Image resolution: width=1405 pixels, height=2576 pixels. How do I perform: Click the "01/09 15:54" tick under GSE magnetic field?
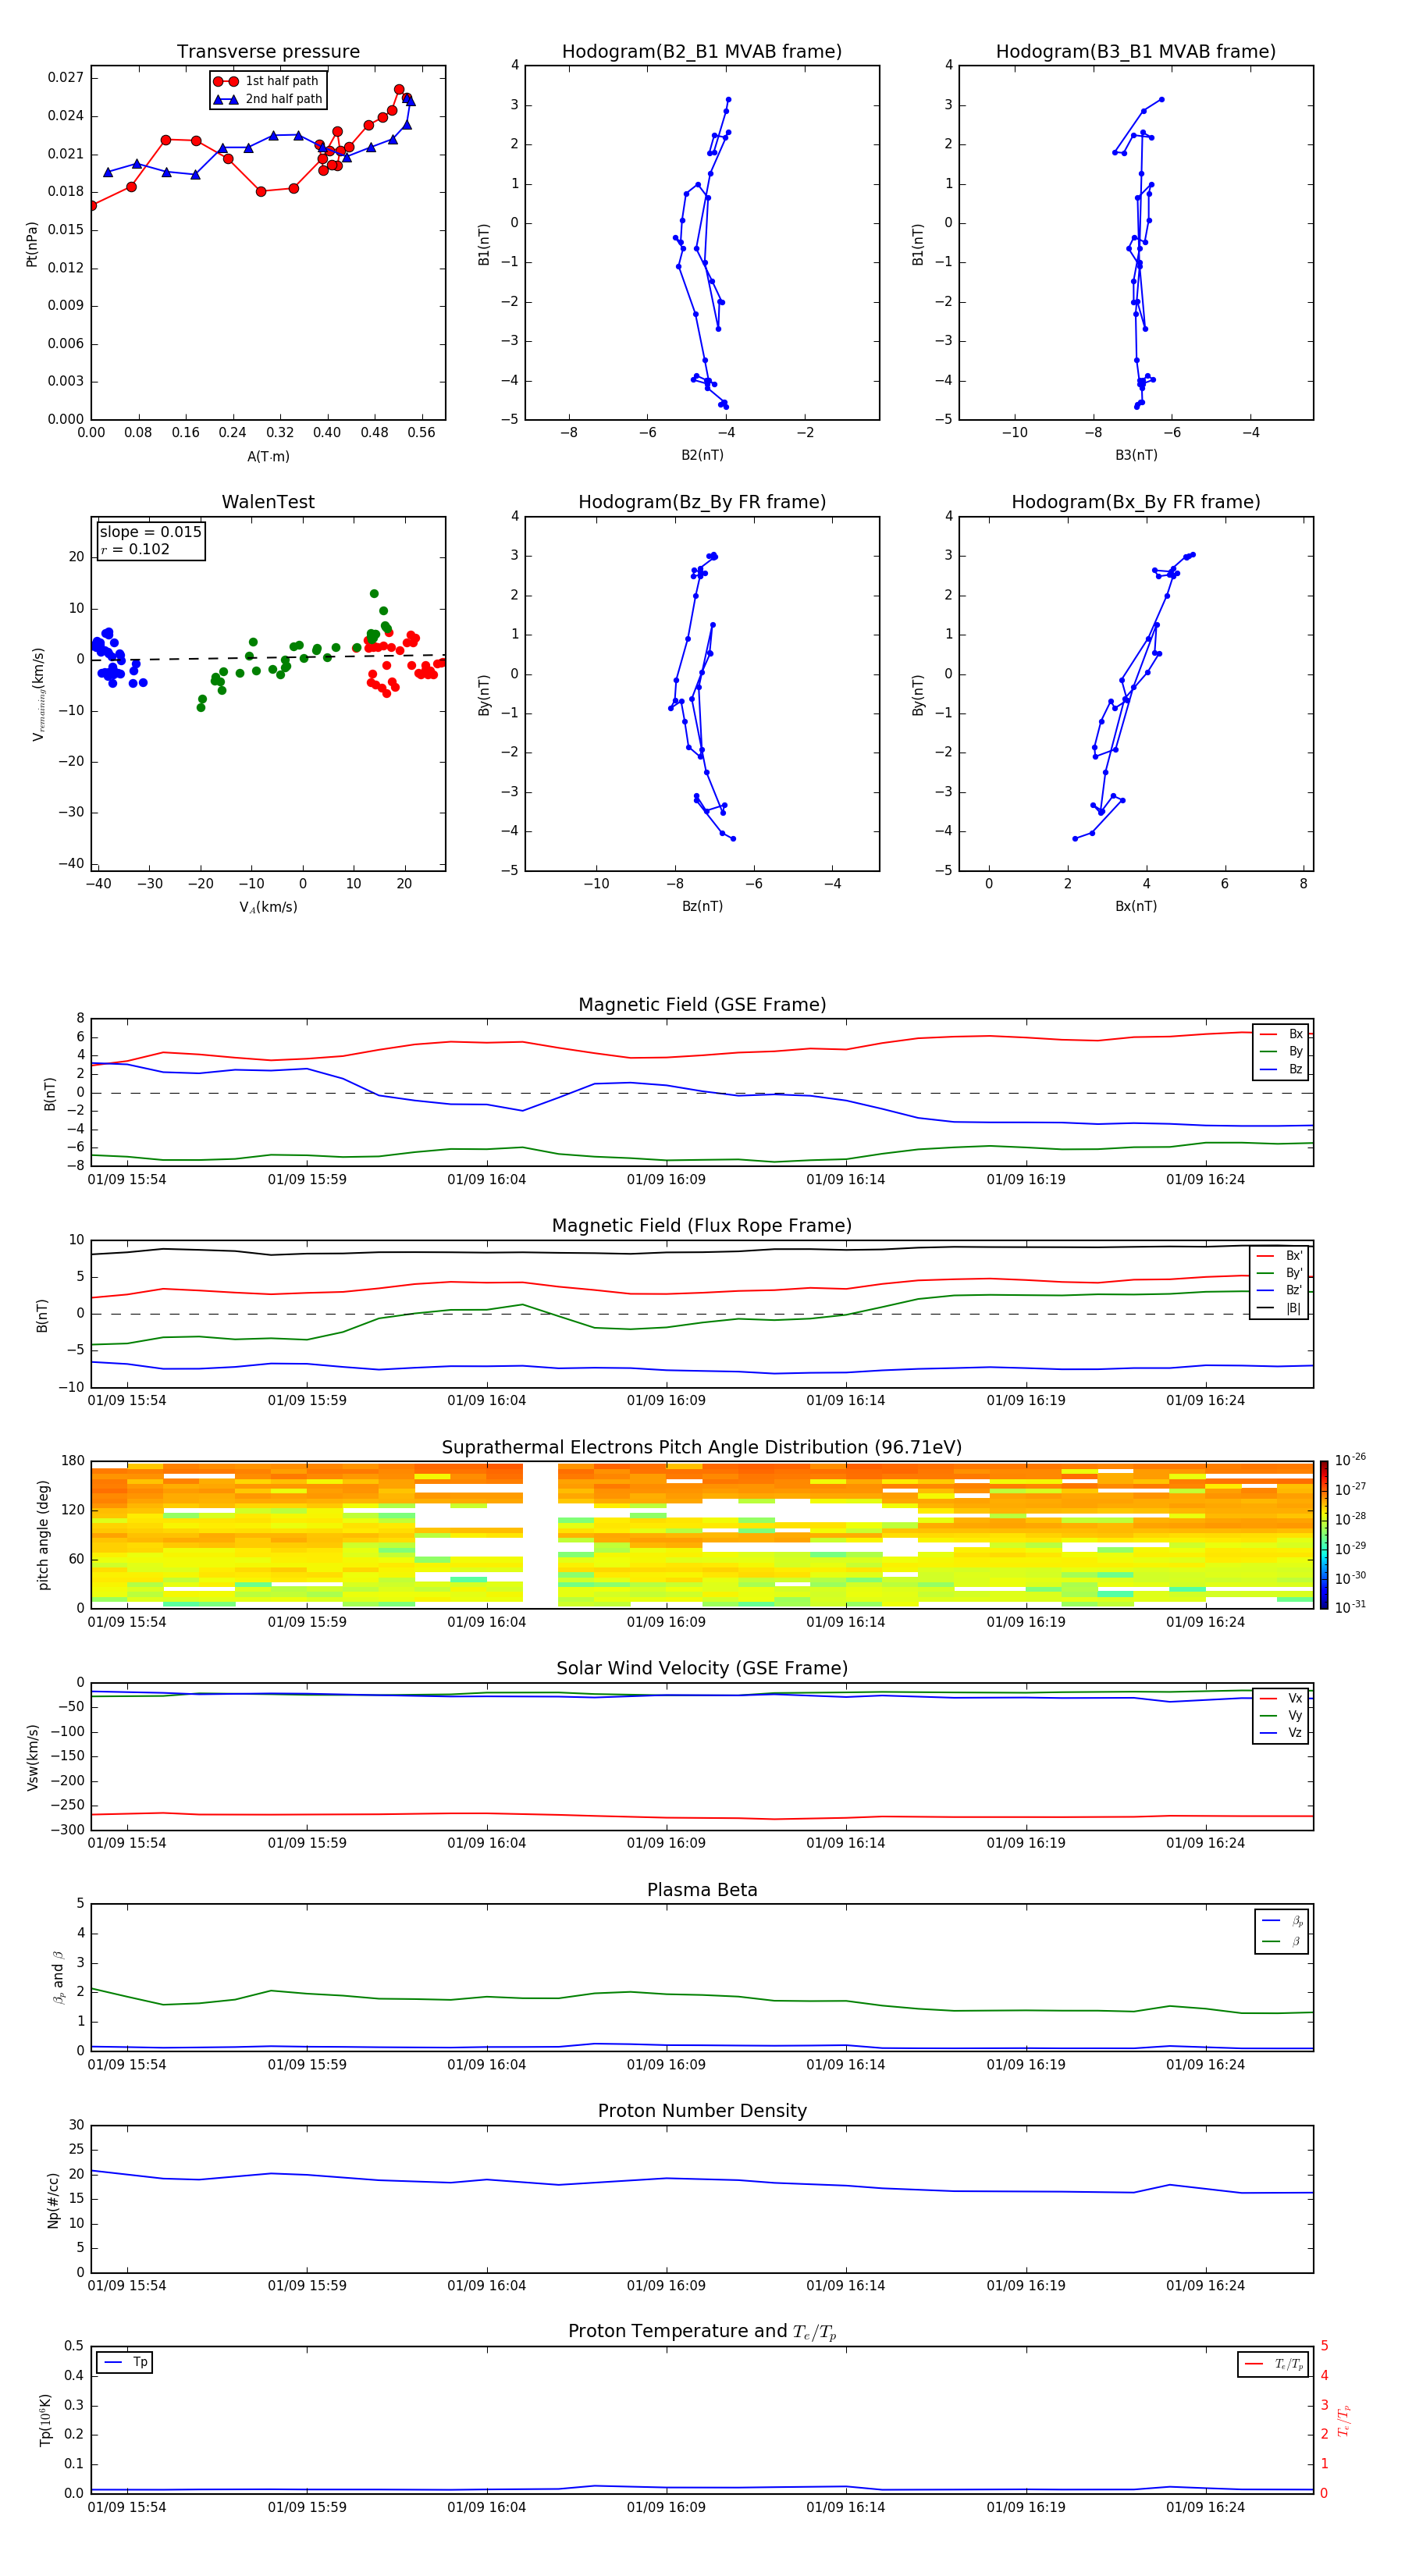(x=127, y=1180)
